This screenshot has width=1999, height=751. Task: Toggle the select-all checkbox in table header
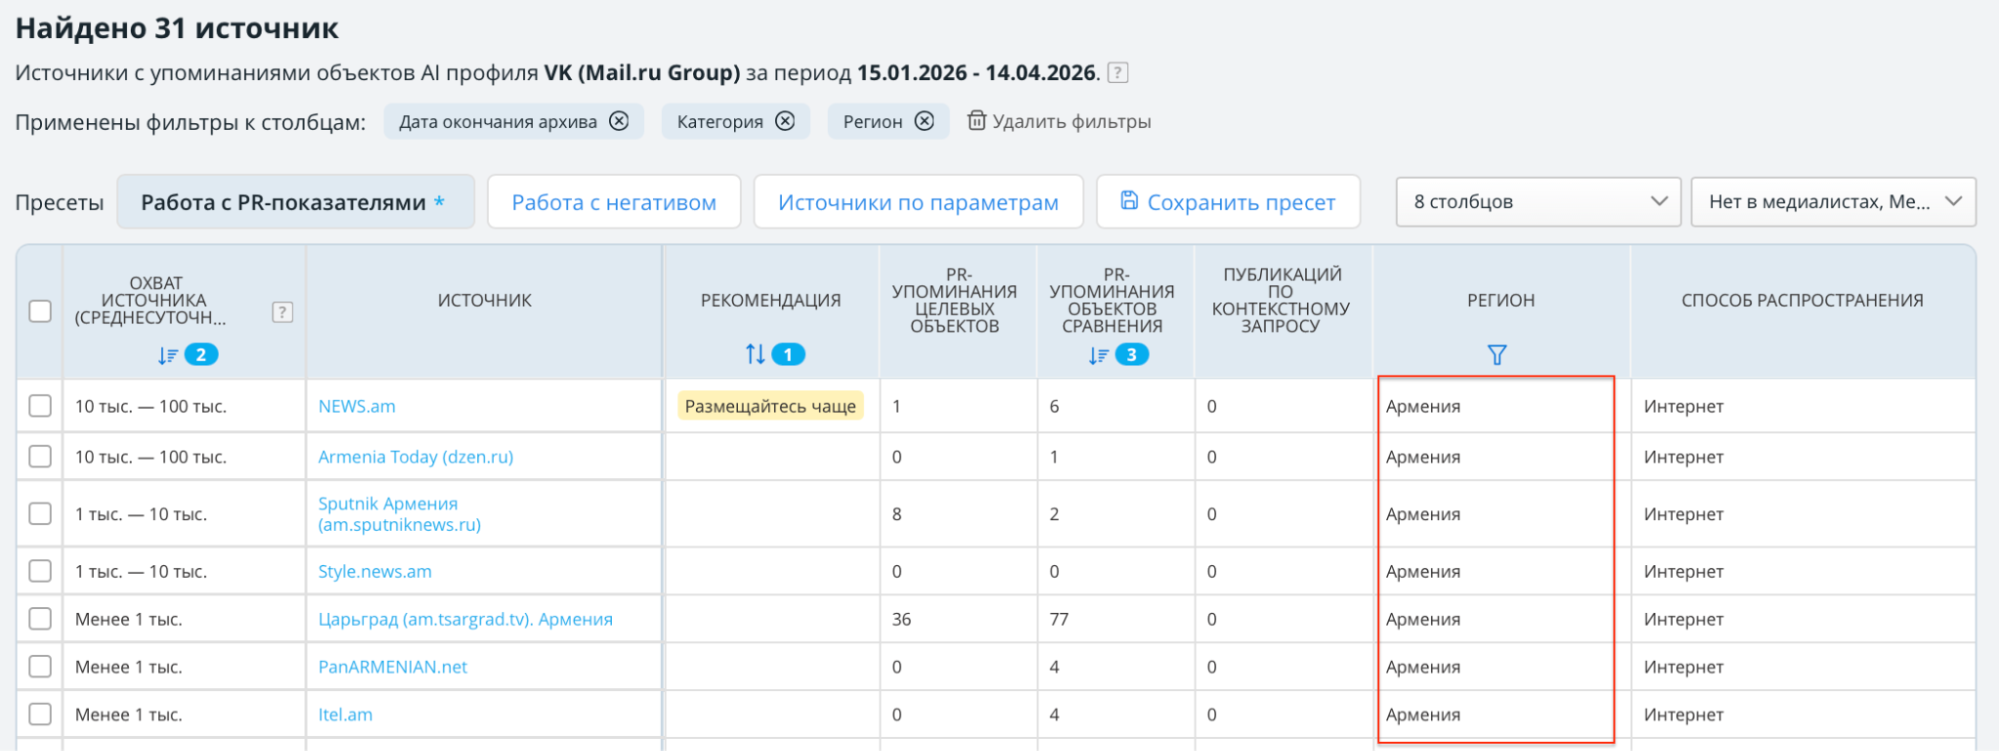(x=40, y=311)
